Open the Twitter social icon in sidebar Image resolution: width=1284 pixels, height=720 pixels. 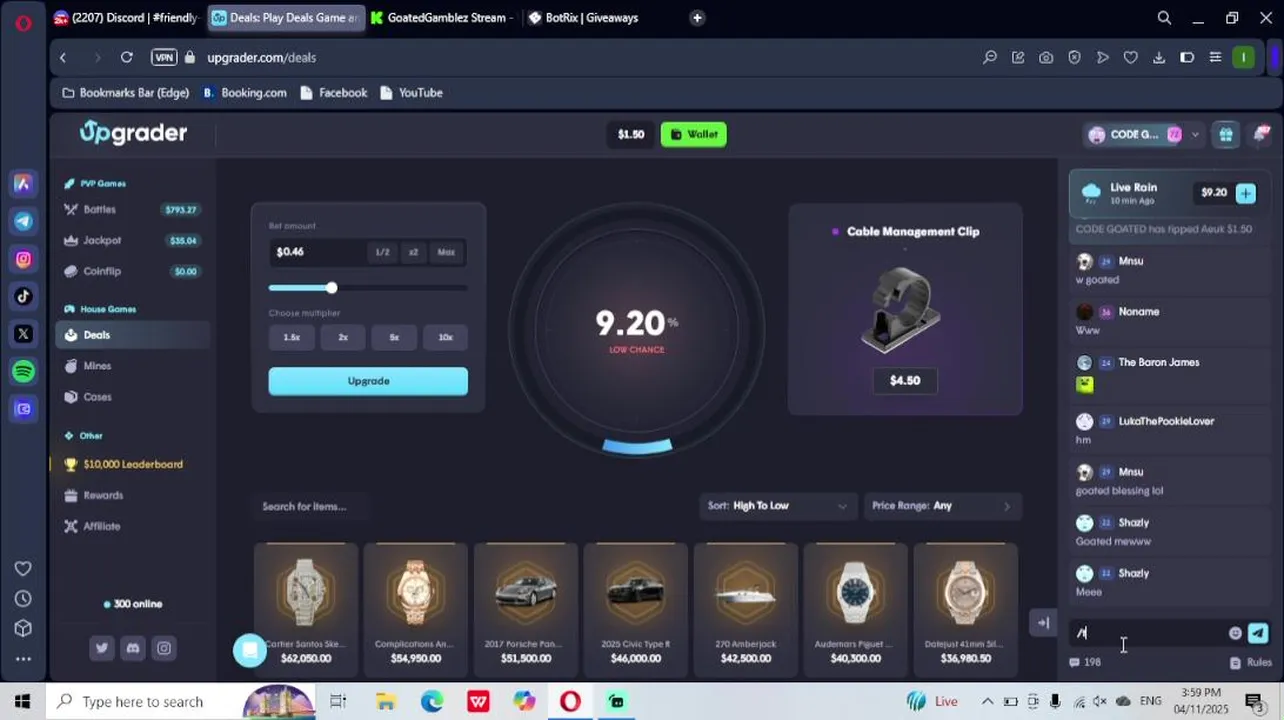(101, 648)
